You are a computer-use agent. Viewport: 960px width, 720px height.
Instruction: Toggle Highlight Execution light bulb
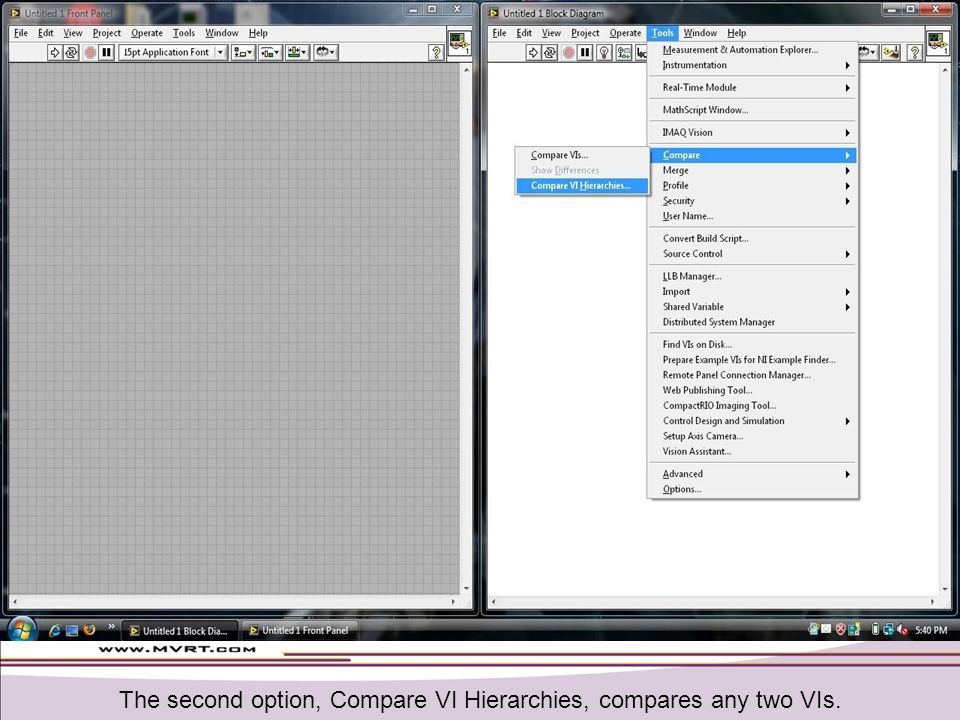pyautogui.click(x=604, y=53)
